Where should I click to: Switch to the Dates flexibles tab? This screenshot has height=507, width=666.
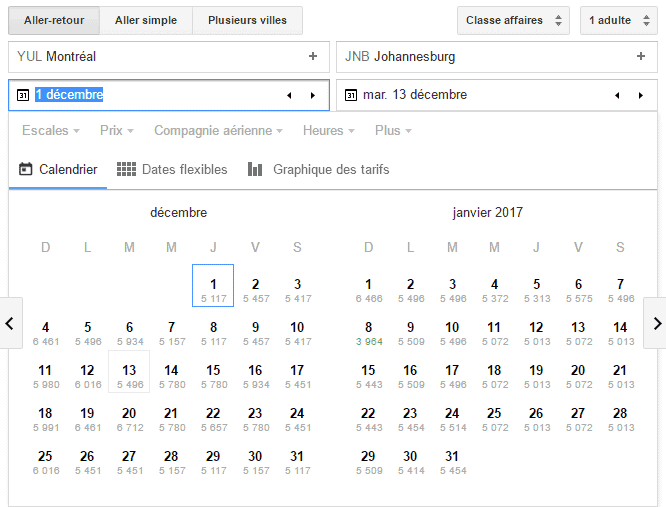tap(172, 170)
